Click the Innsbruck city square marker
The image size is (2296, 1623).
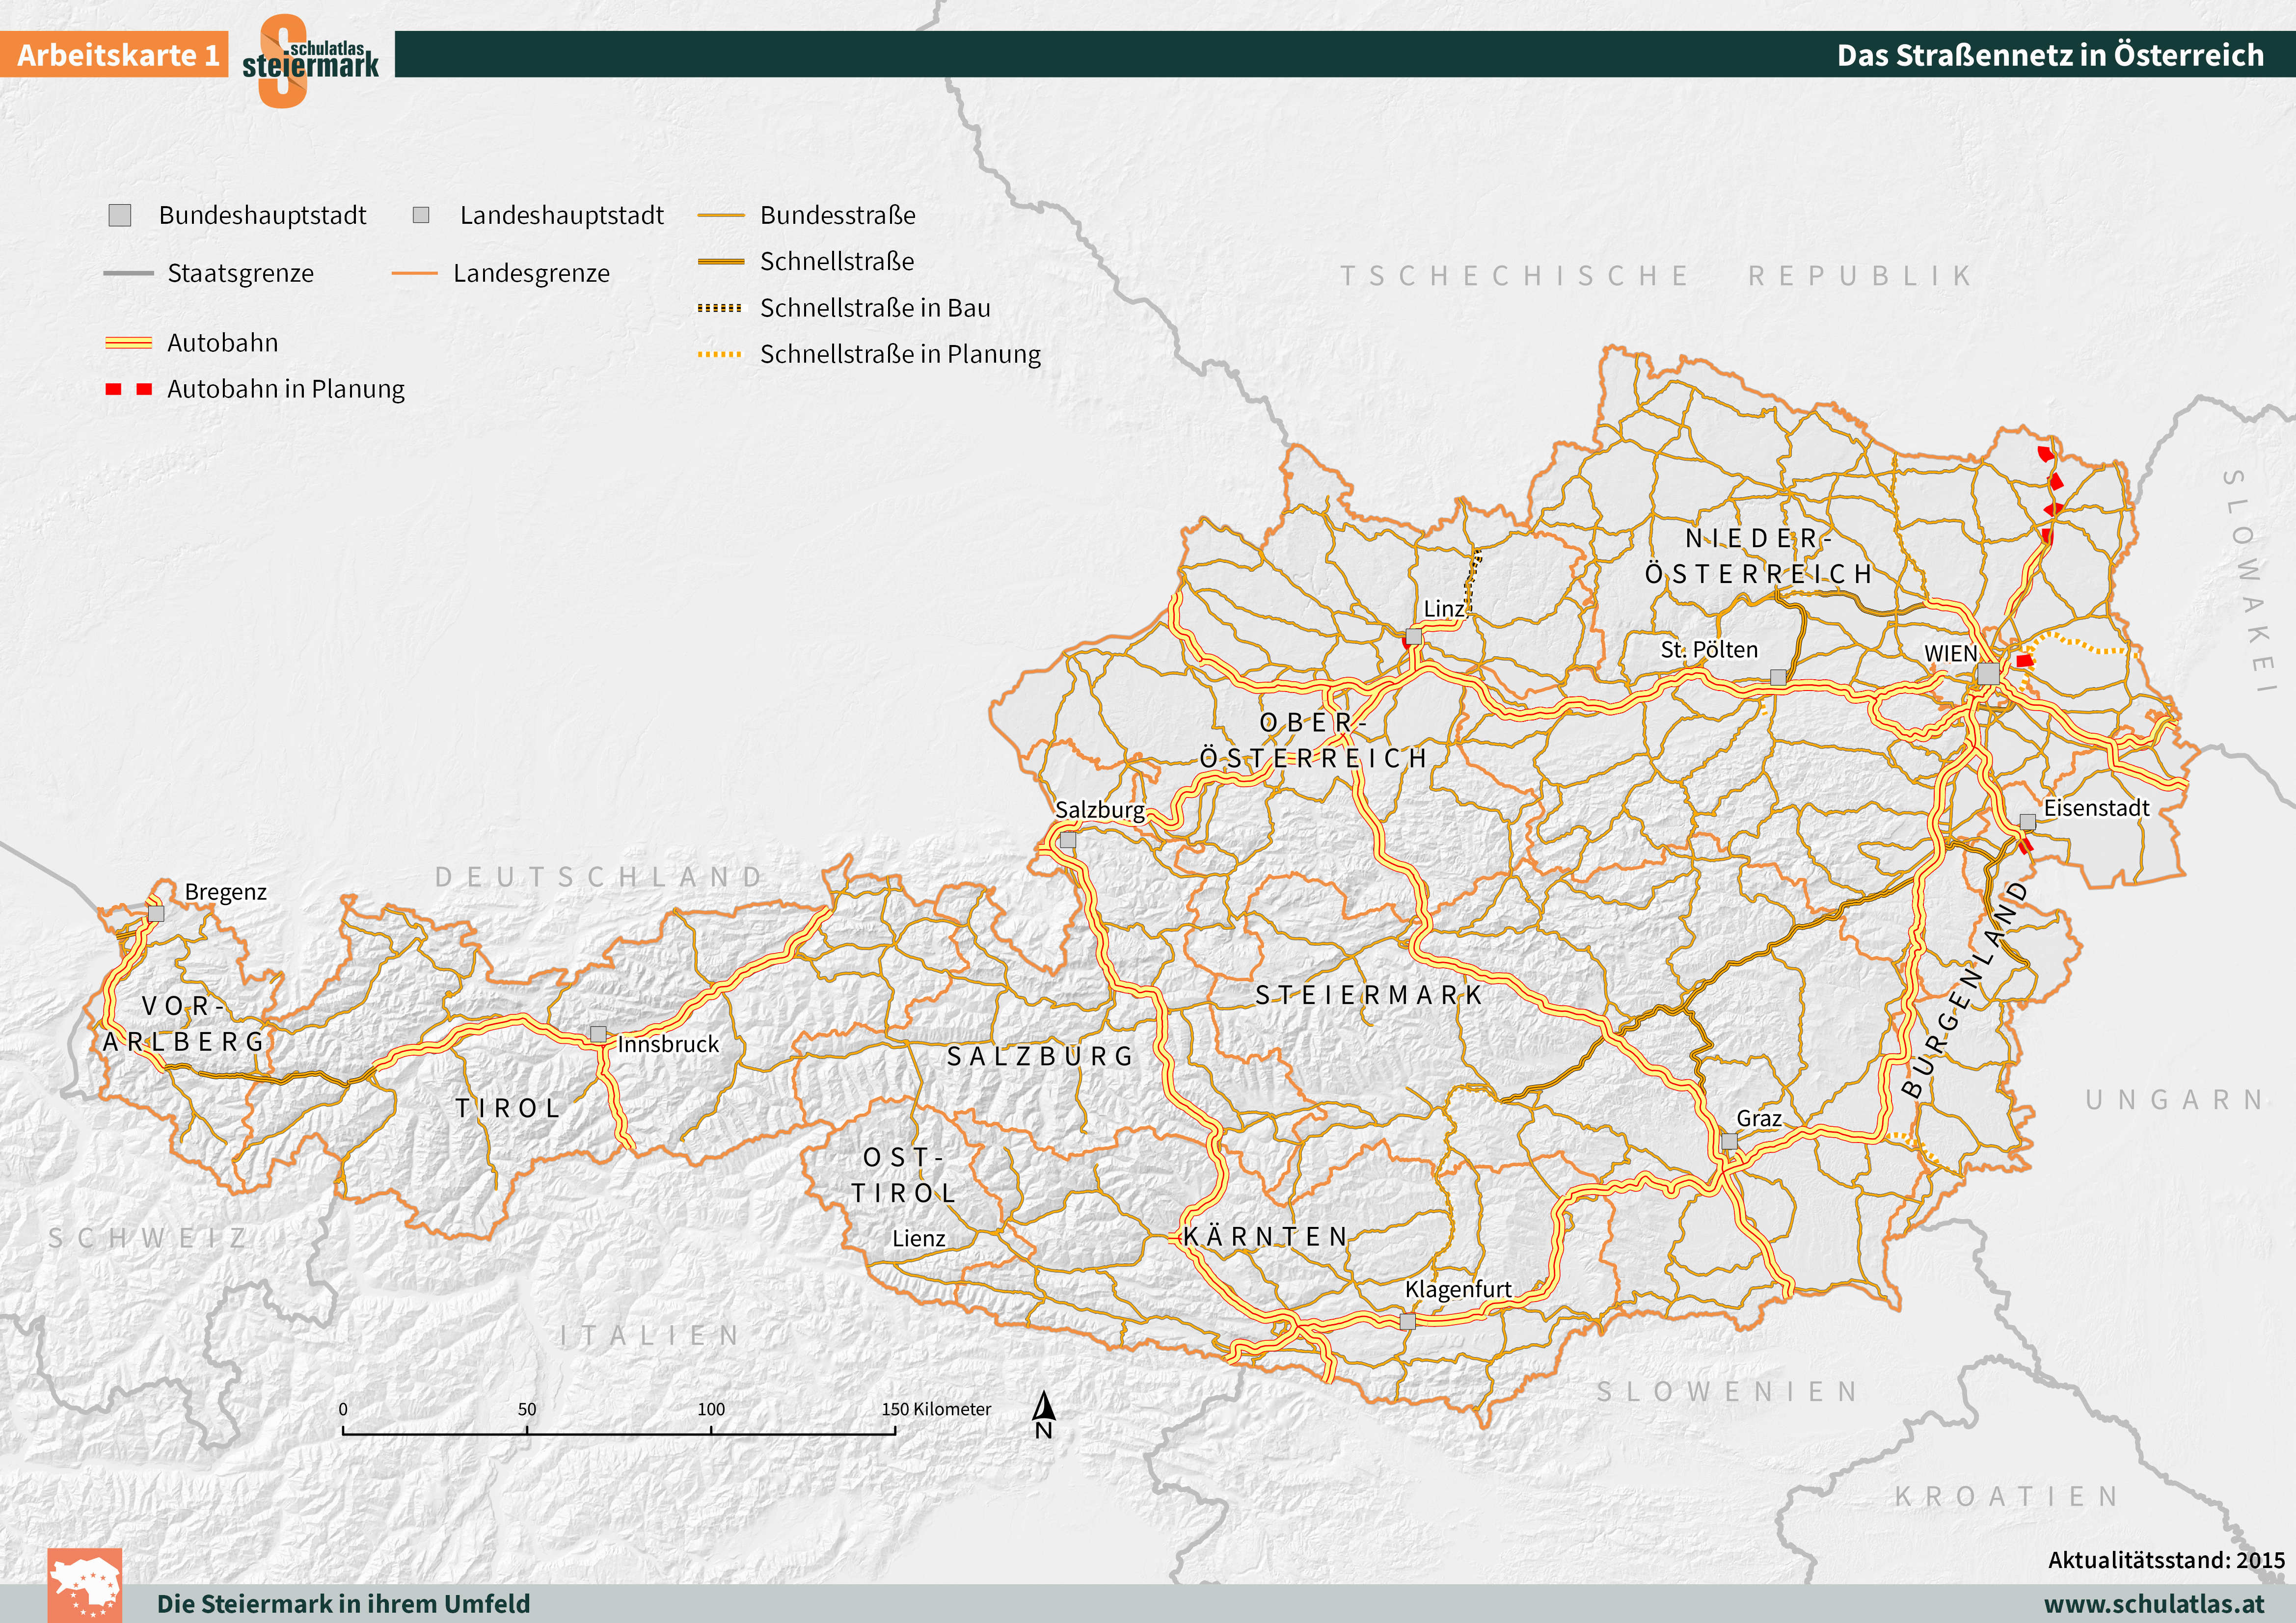coord(598,1033)
